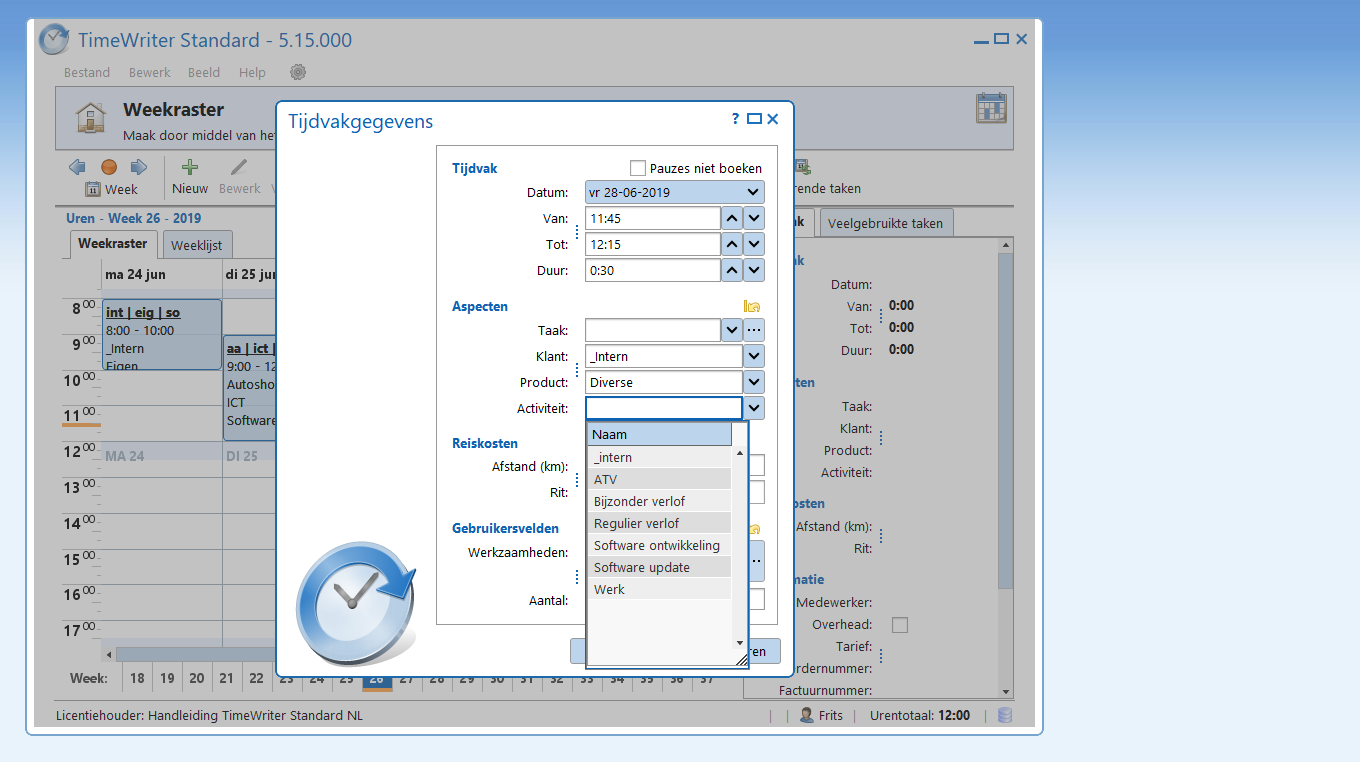This screenshot has height=762, width=1360.
Task: Open the calendar icon at top right of main window
Action: pos(991,108)
